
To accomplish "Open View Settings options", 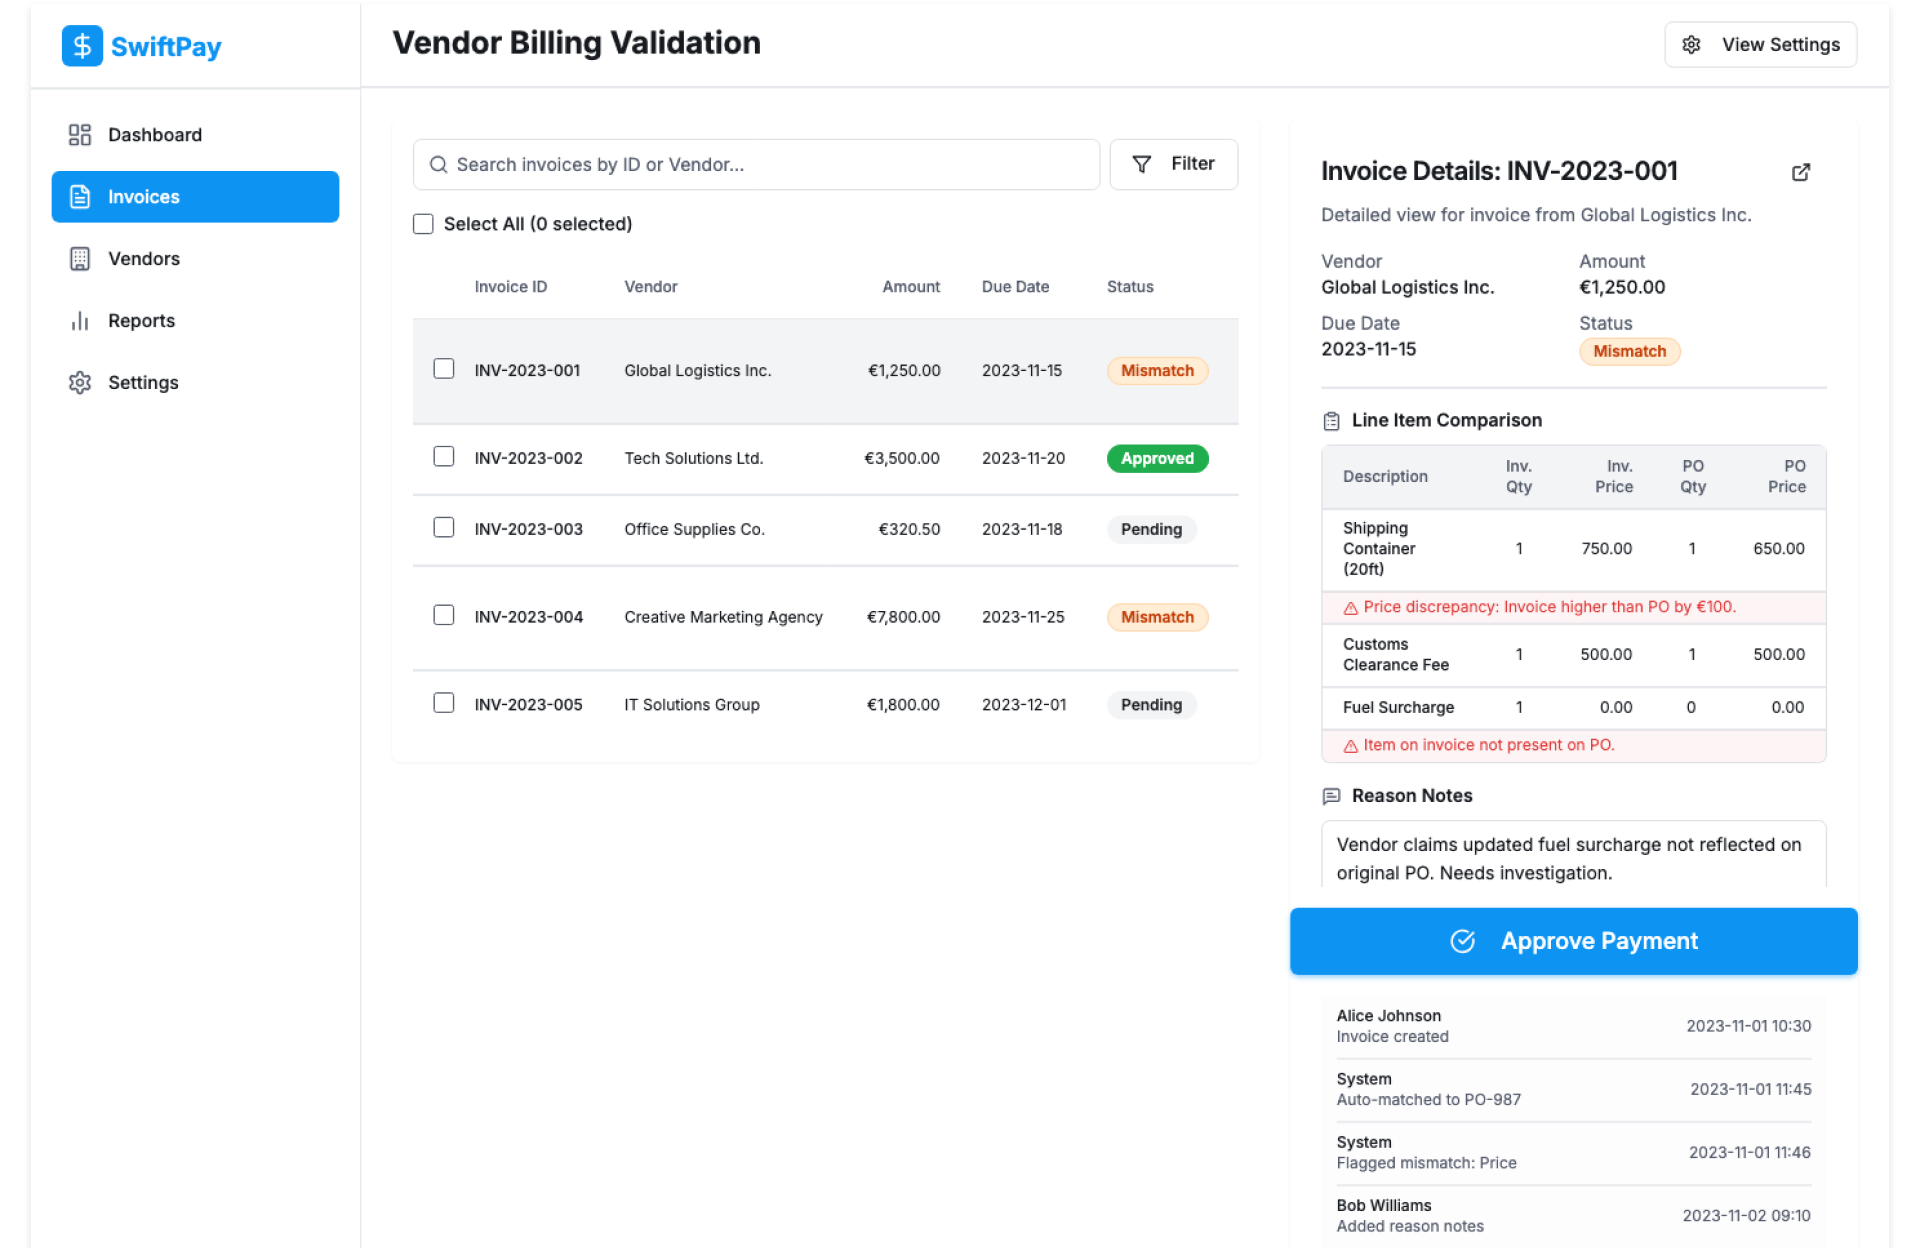I will [x=1759, y=45].
